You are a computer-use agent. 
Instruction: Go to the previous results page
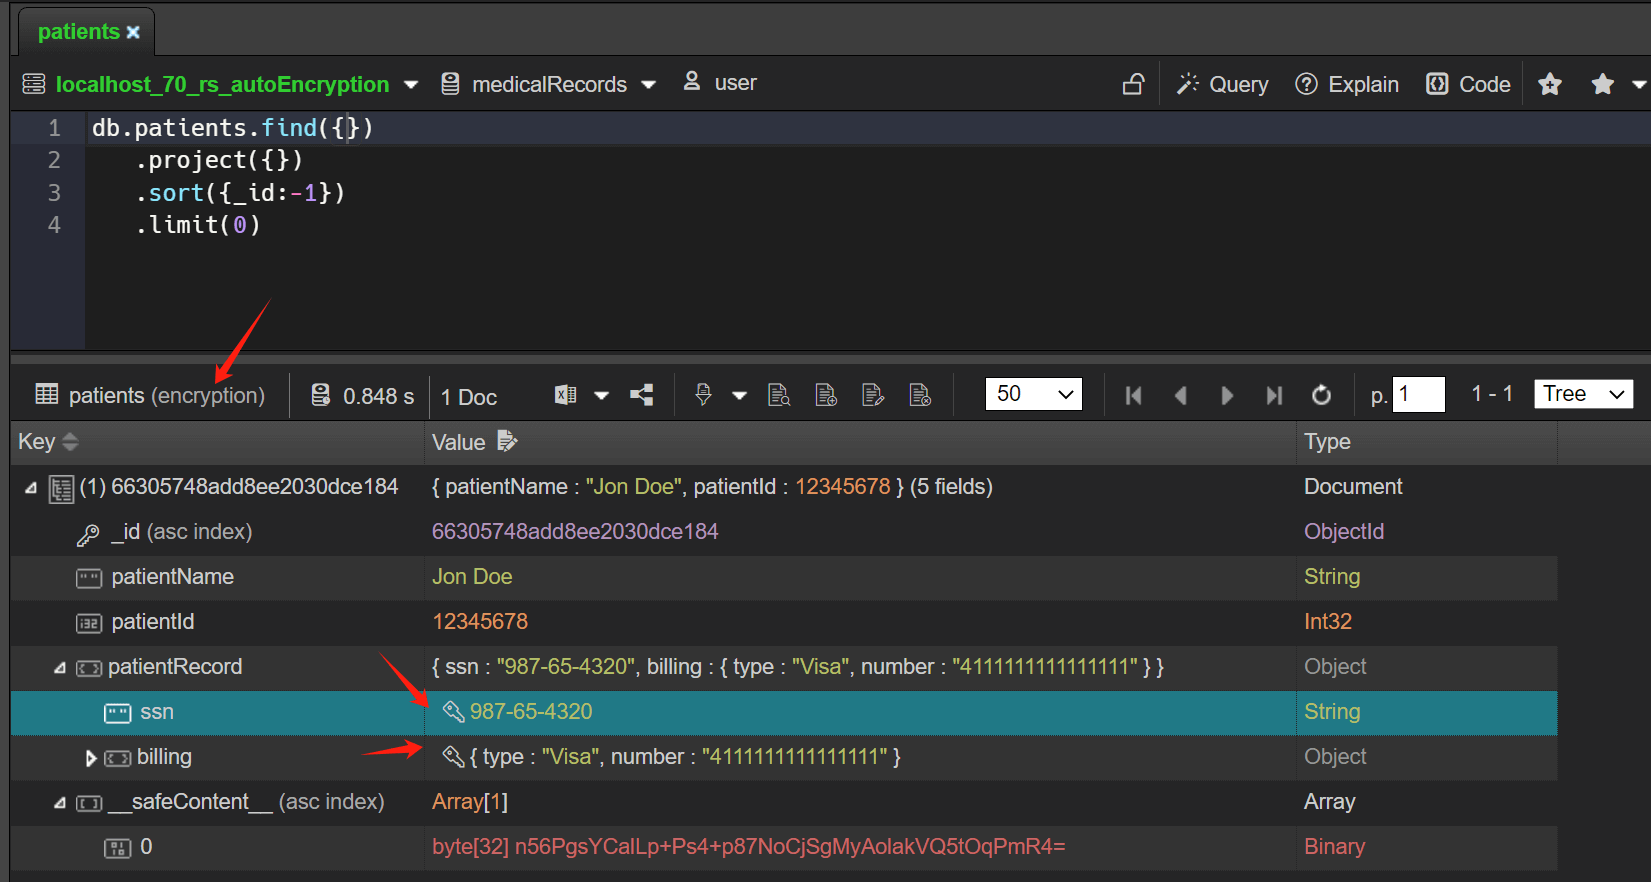coord(1180,396)
